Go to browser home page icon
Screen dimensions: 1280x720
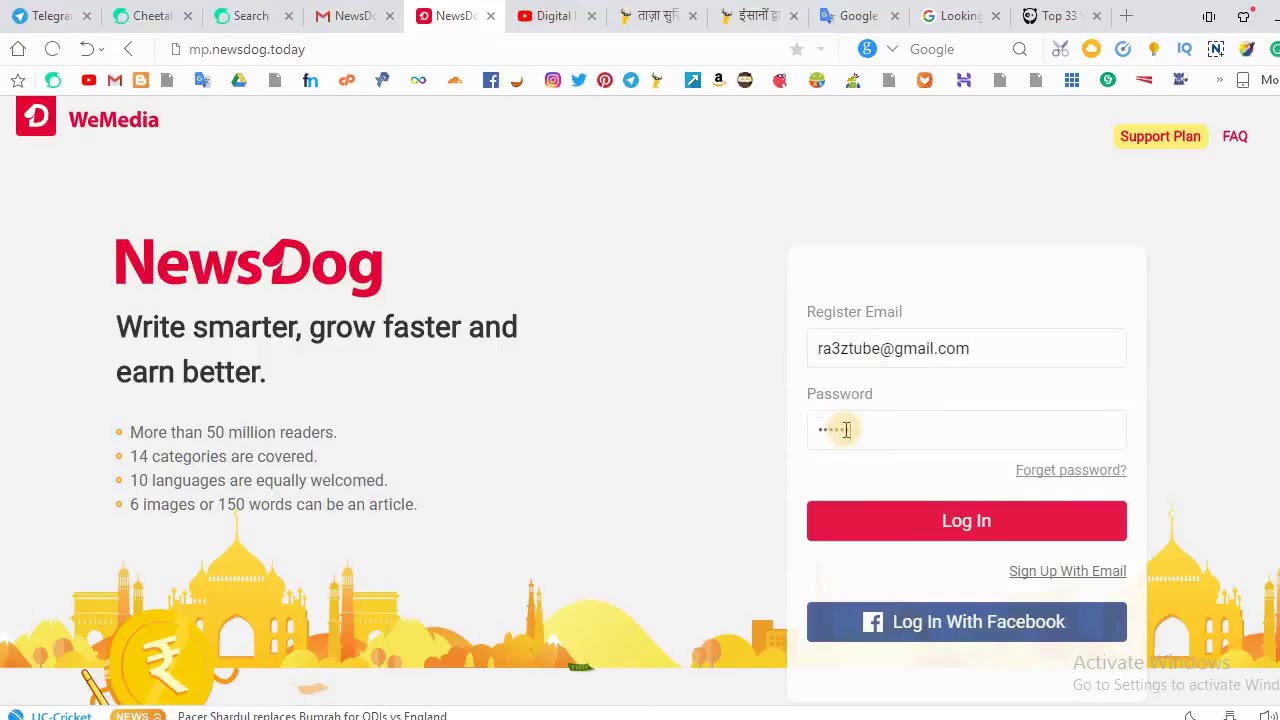point(18,49)
